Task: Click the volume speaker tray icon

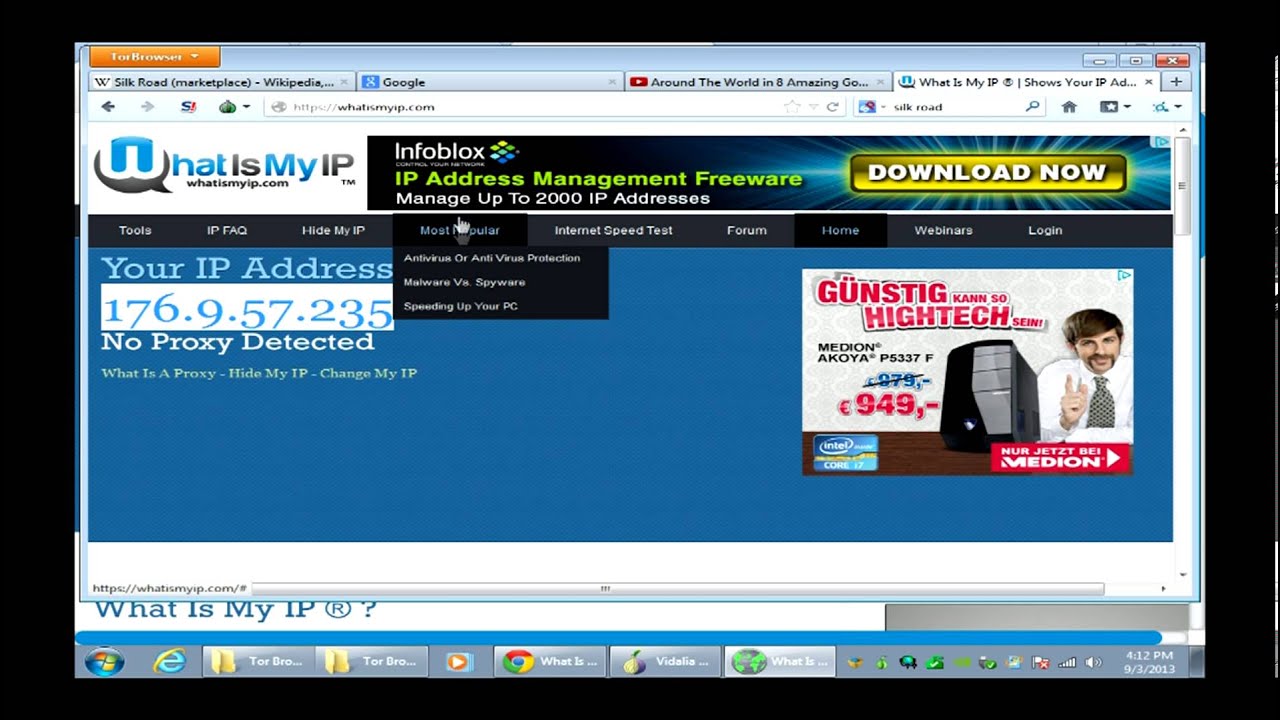Action: (1093, 662)
